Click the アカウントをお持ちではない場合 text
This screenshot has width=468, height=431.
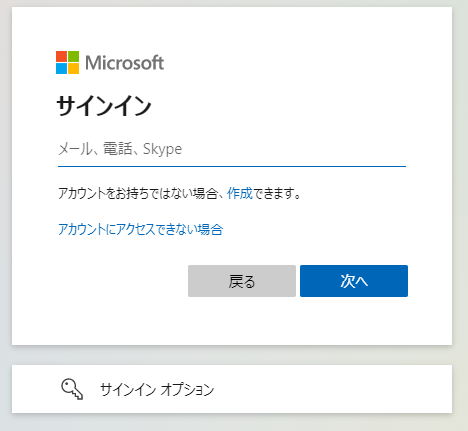click(x=138, y=193)
